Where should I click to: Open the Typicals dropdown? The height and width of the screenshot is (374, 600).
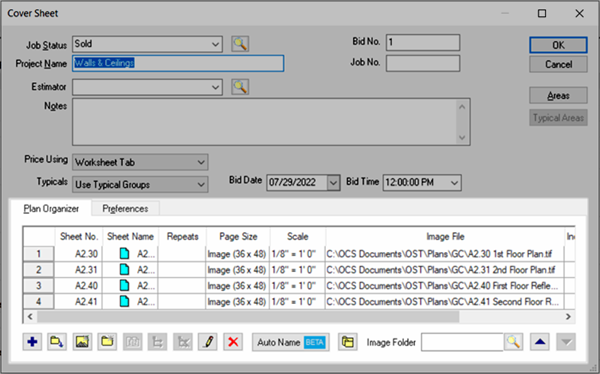(201, 185)
